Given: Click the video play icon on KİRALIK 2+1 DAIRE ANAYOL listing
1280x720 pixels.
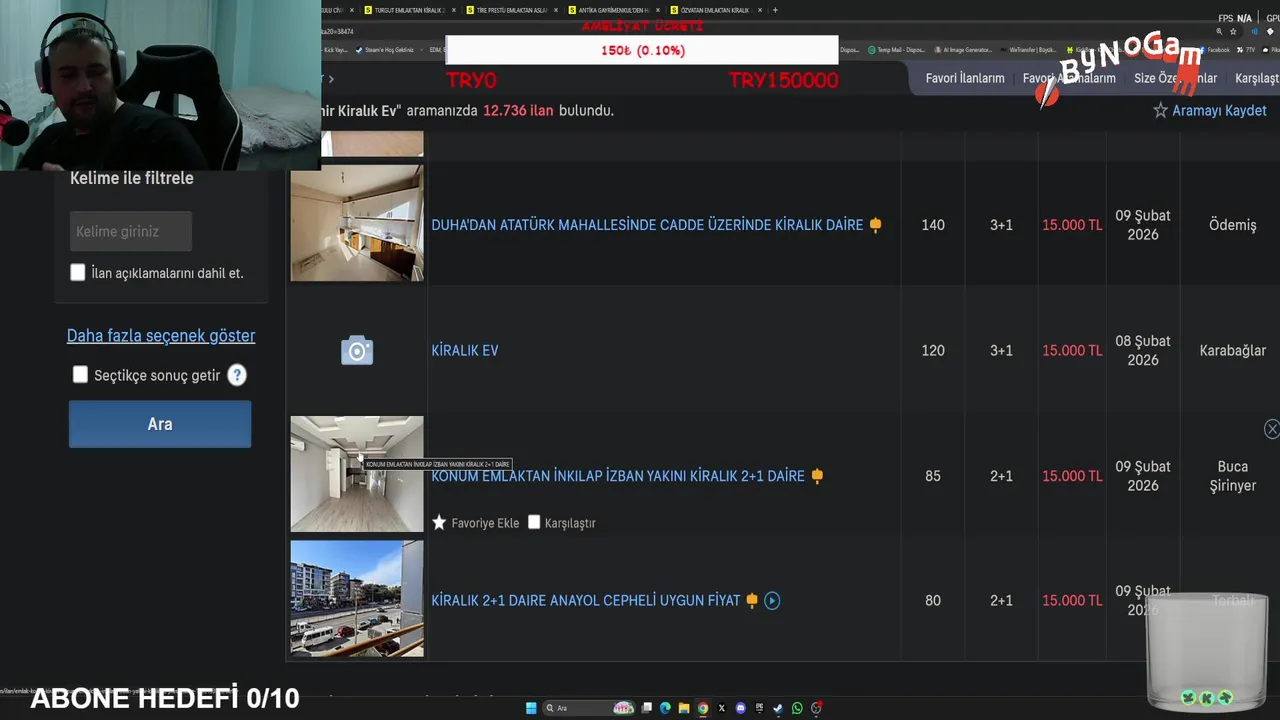Looking at the screenshot, I should 772,600.
